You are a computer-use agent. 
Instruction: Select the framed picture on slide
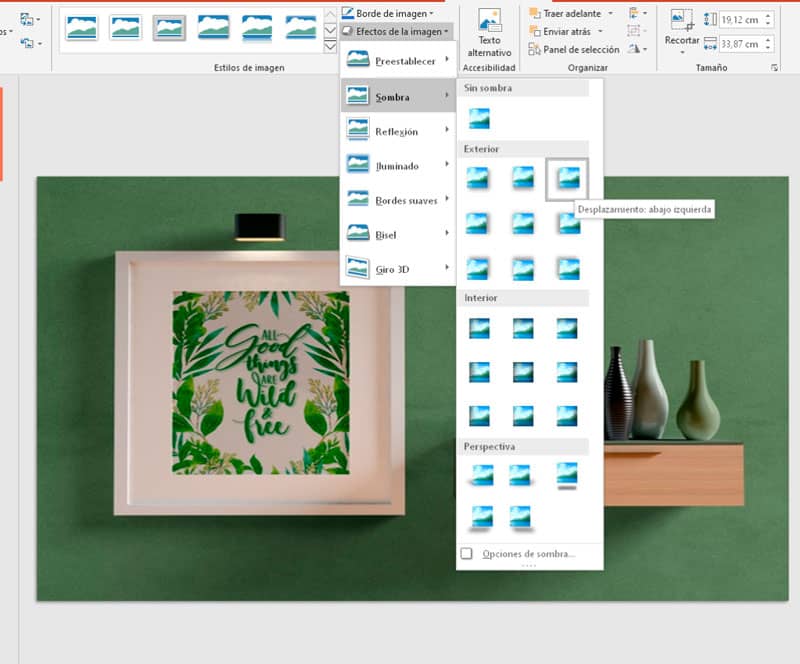click(x=259, y=383)
